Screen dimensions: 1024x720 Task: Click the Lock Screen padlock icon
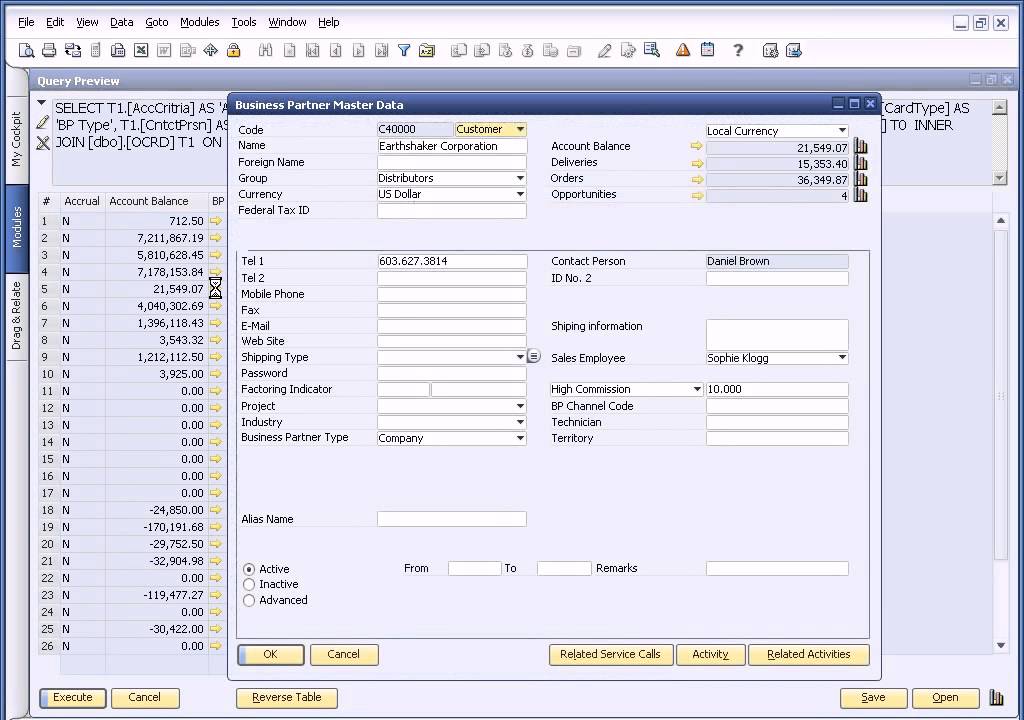[x=233, y=50]
